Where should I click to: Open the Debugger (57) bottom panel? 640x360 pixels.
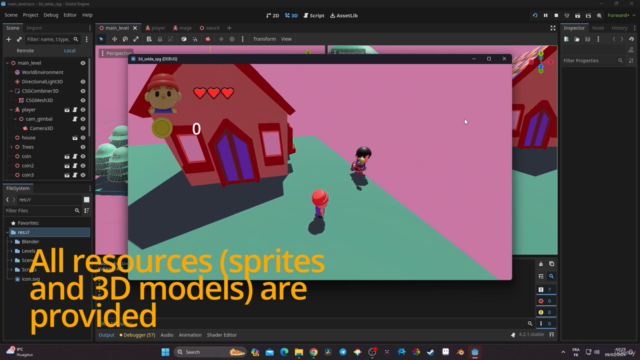[137, 335]
